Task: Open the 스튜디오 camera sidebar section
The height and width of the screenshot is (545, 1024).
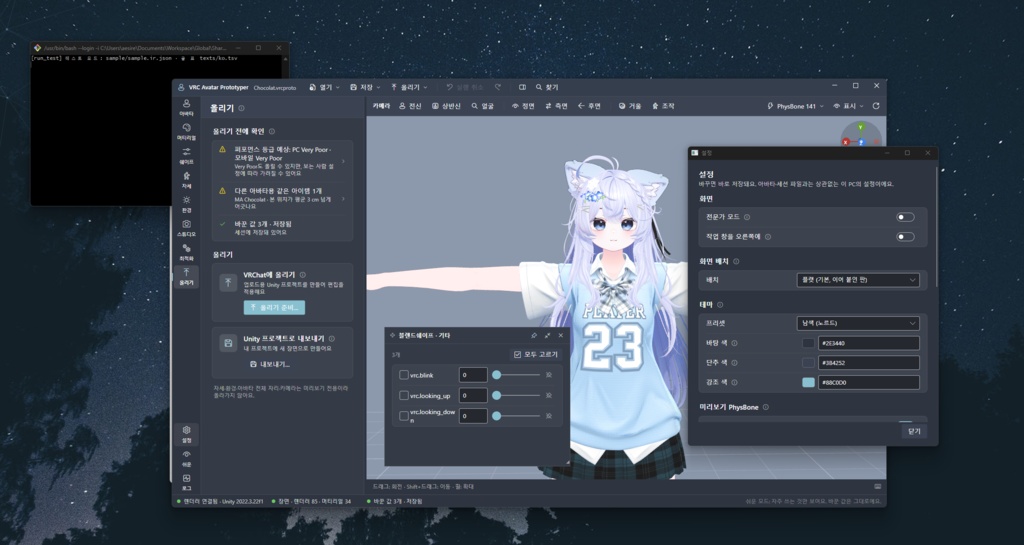Action: [186, 228]
